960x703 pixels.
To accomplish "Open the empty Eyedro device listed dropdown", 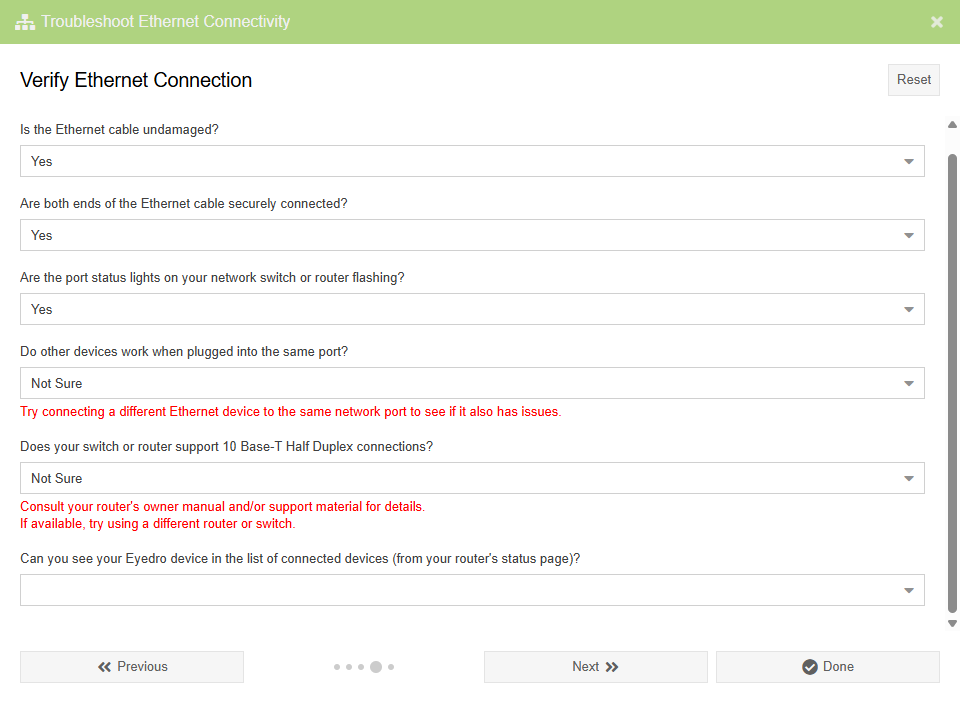I will click(472, 590).
